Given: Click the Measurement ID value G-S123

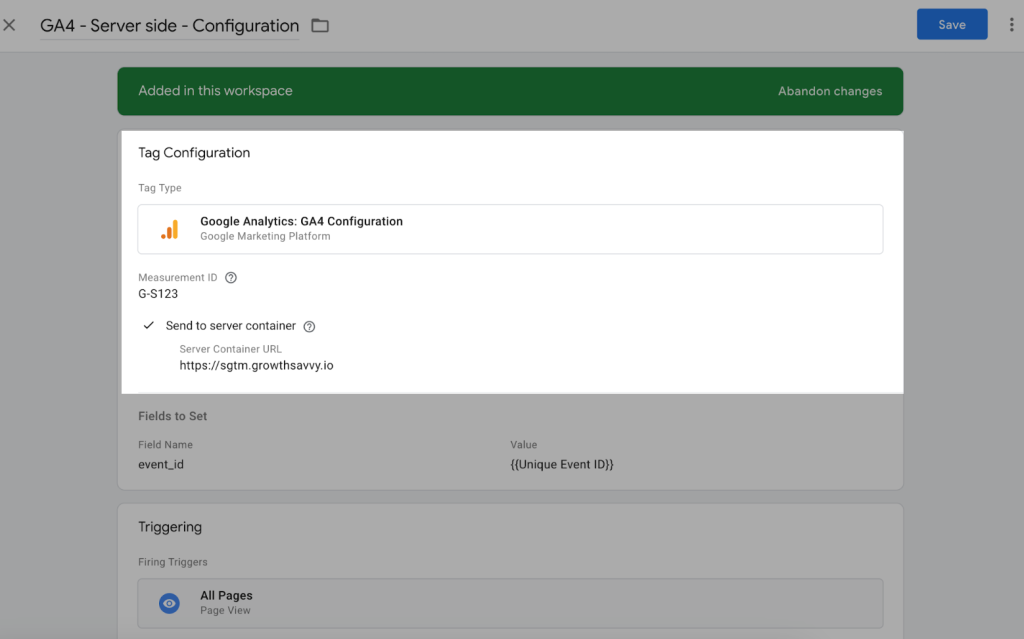Looking at the screenshot, I should click(x=158, y=294).
